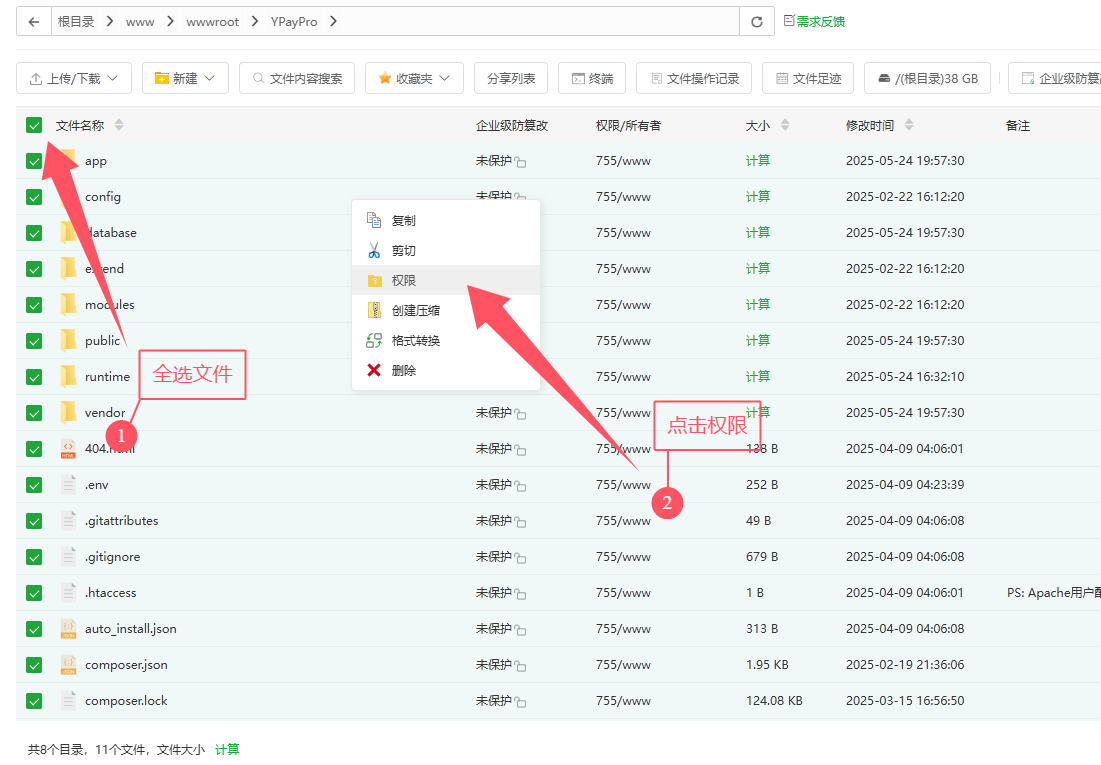Click the chevron after www in breadcrumb
1101x765 pixels.
170,22
